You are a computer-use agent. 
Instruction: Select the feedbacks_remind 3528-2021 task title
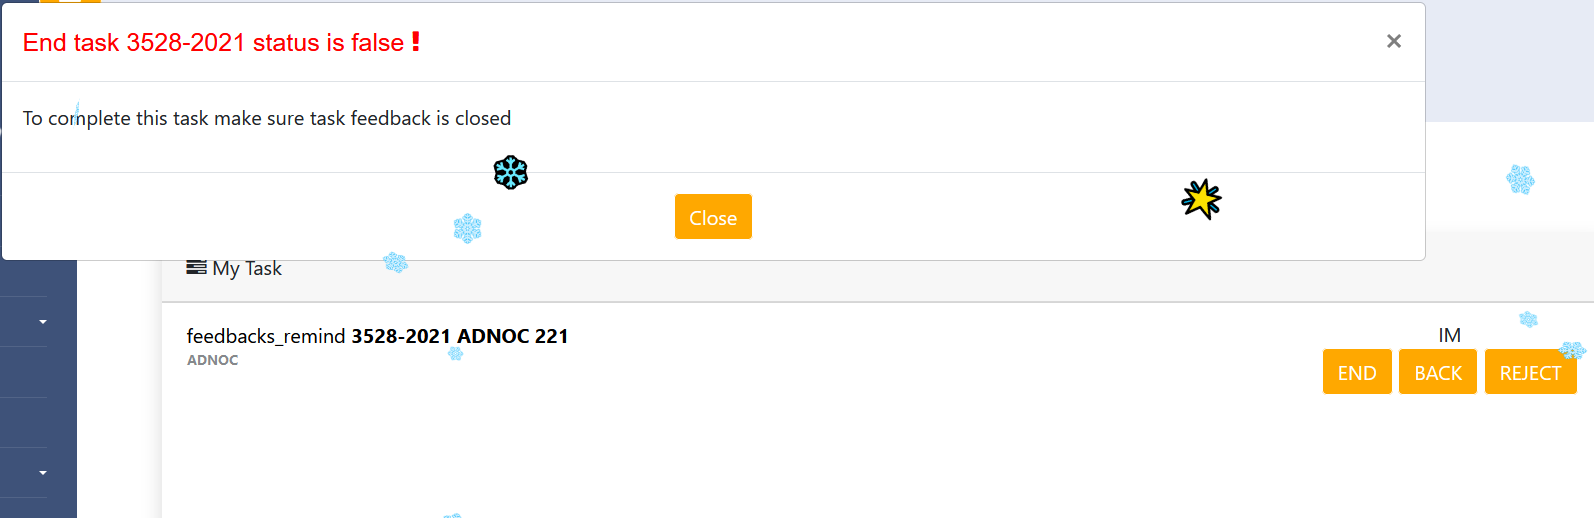pyautogui.click(x=377, y=336)
